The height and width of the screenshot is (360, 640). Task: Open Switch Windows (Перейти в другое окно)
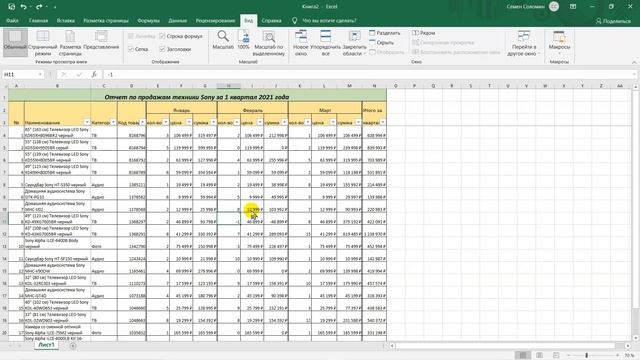tap(524, 43)
